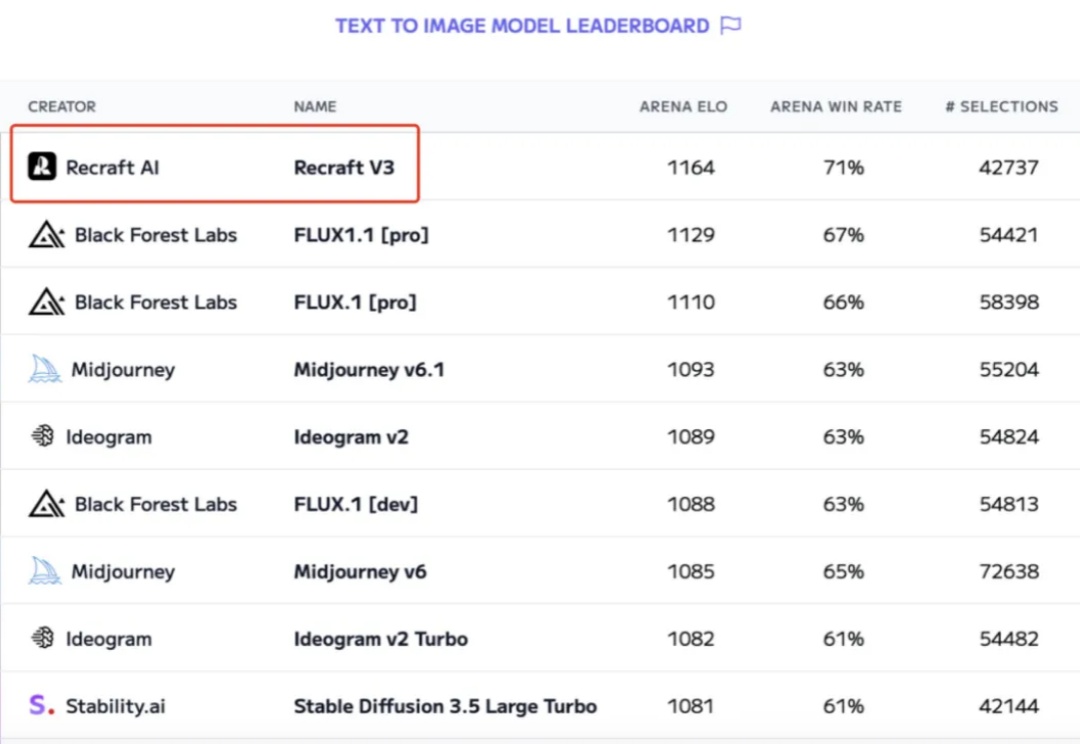Sort by ARENA WIN RATE column header

coord(836,107)
